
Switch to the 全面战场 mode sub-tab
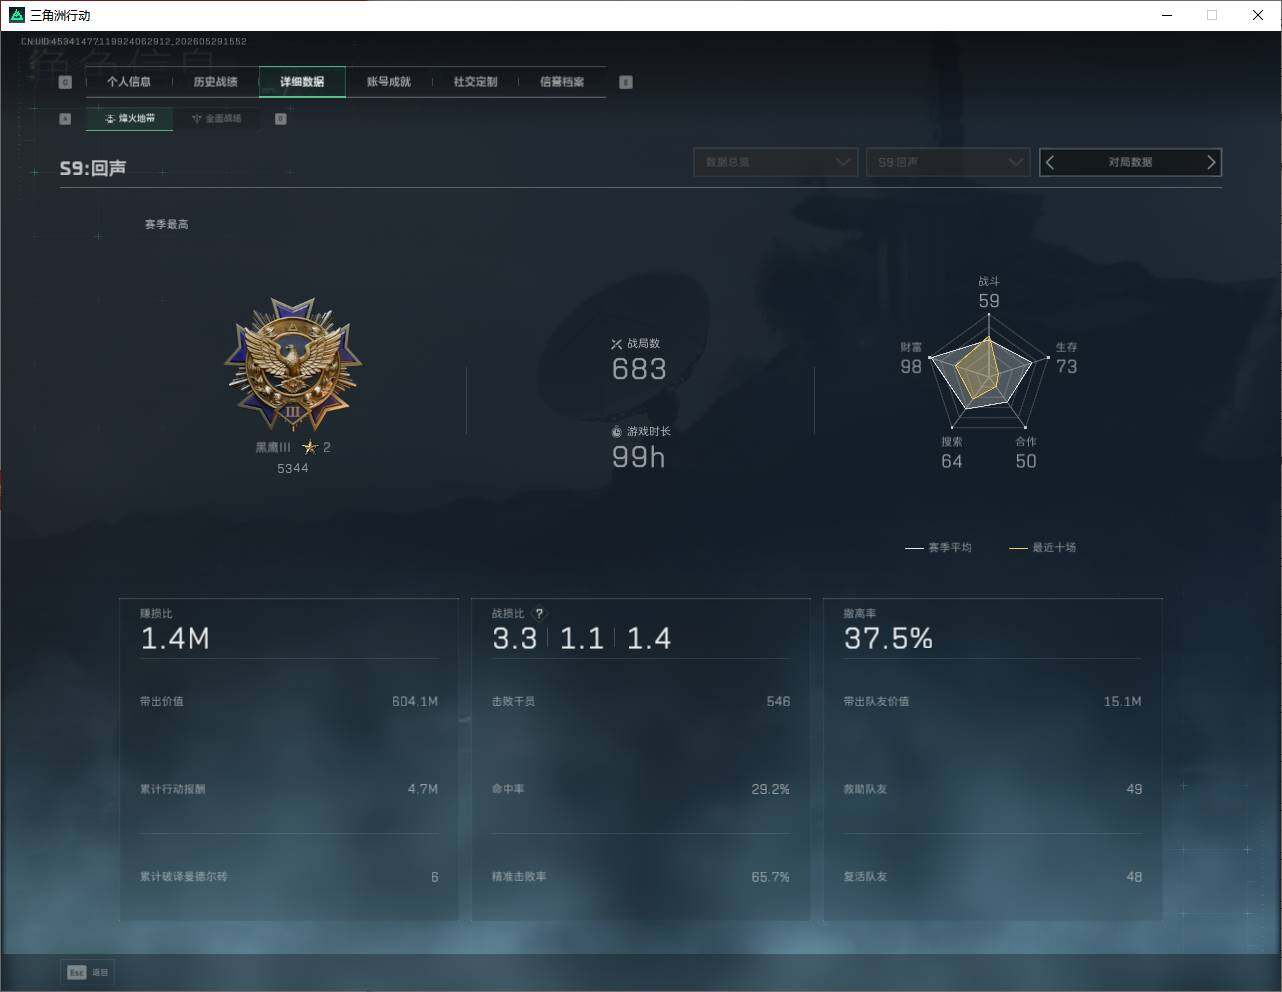216,119
